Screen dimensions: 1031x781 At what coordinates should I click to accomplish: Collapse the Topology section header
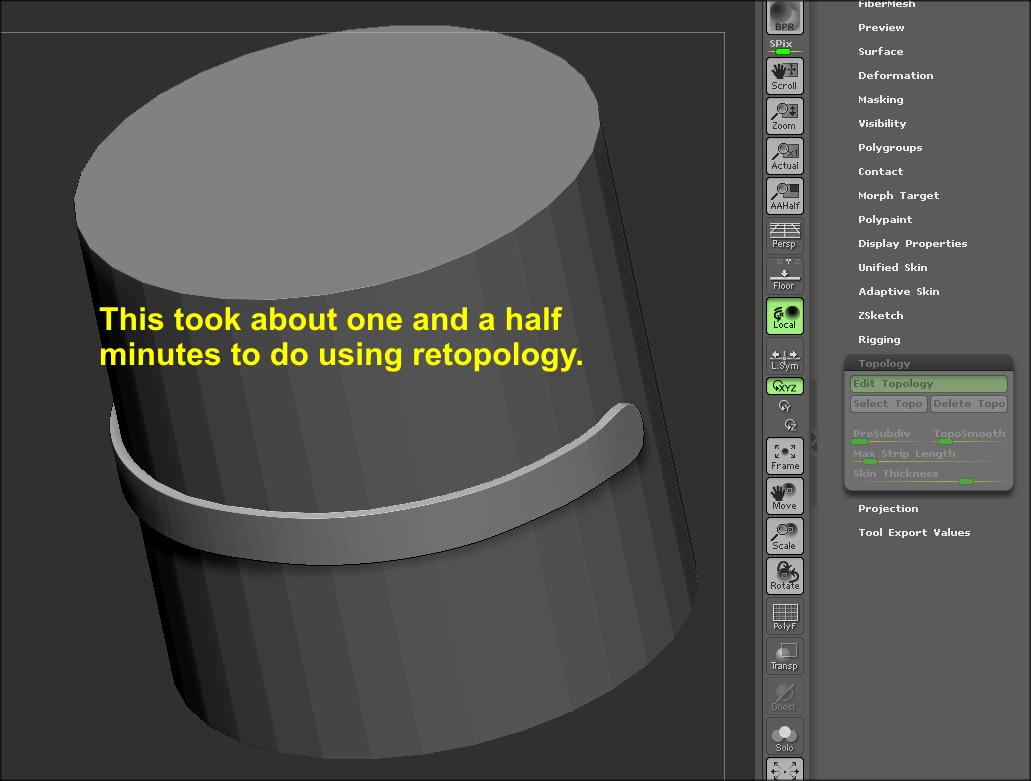tap(928, 364)
